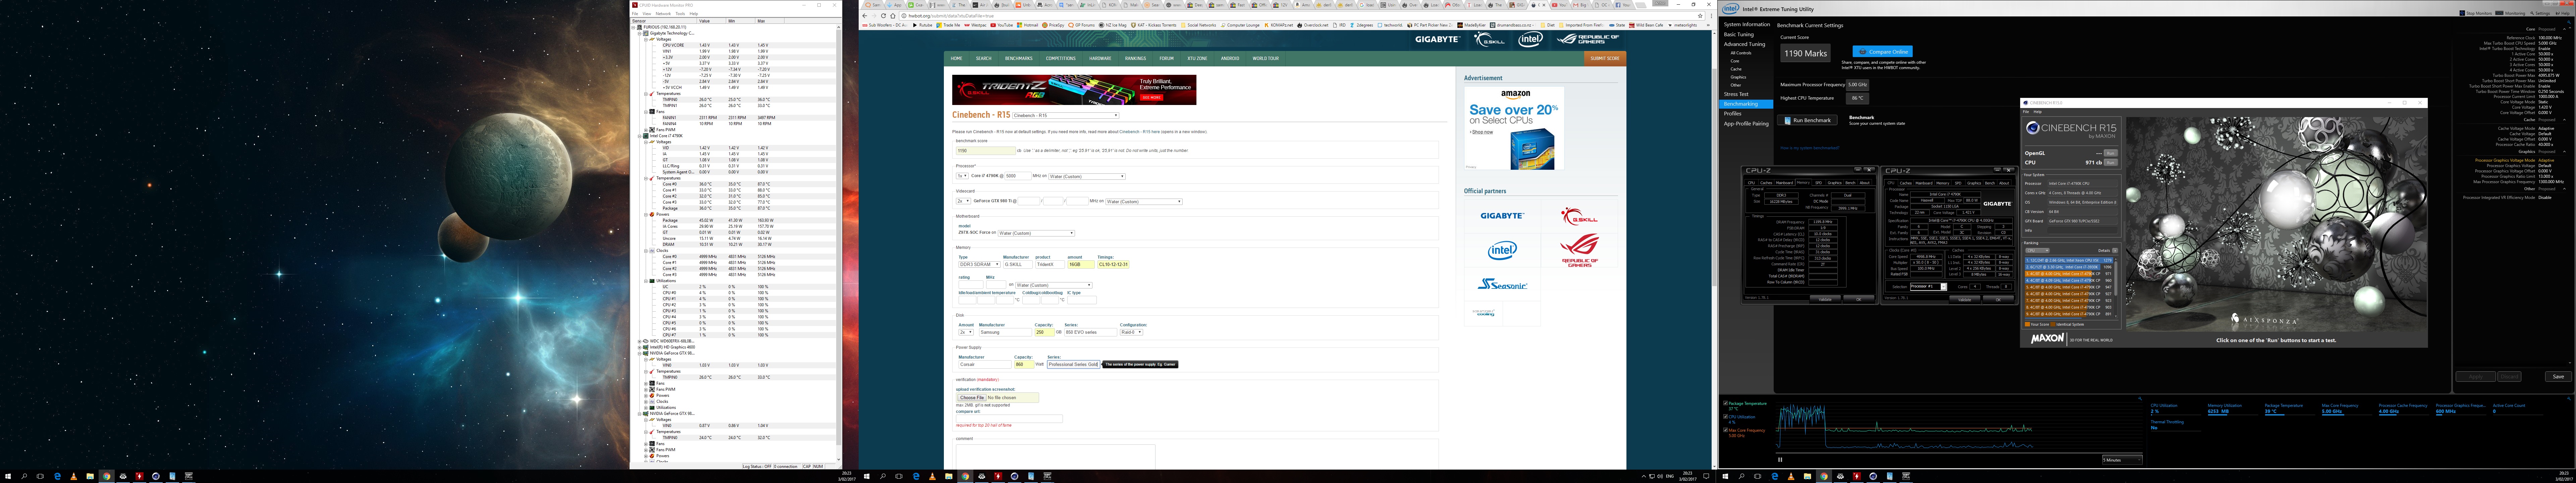Expand the Fans PWM node under Gigabyte
Image resolution: width=2576 pixels, height=483 pixels.
click(x=646, y=130)
